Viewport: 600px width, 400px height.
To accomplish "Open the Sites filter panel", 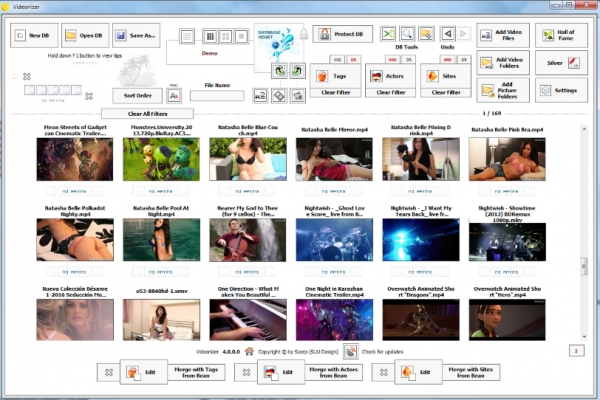I will coord(446,76).
